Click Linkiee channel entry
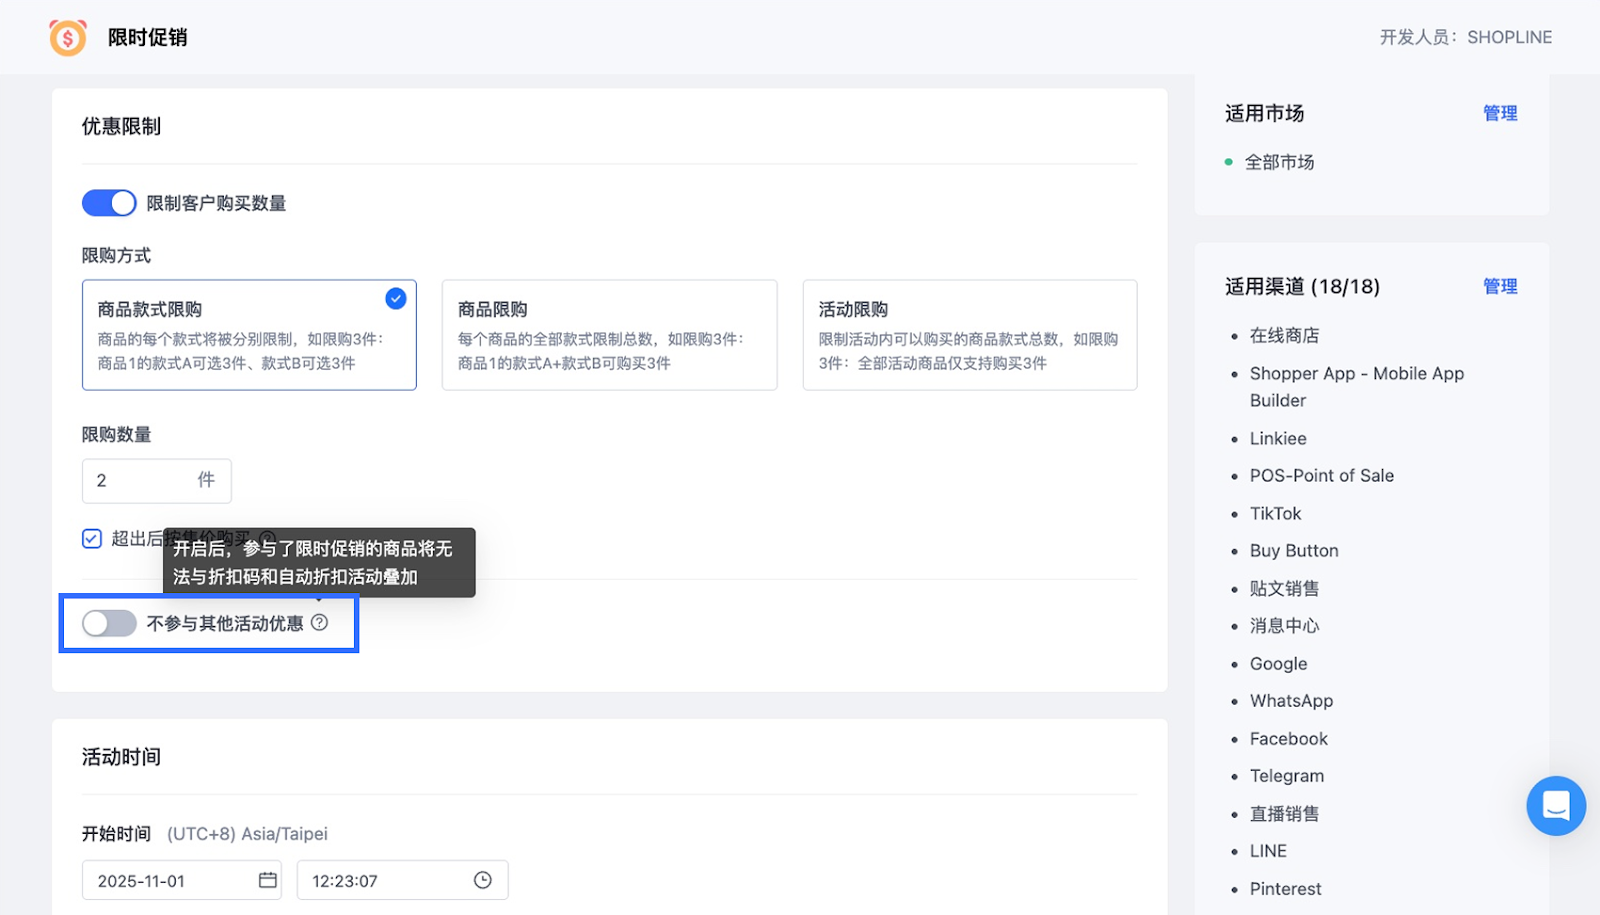 click(x=1278, y=438)
